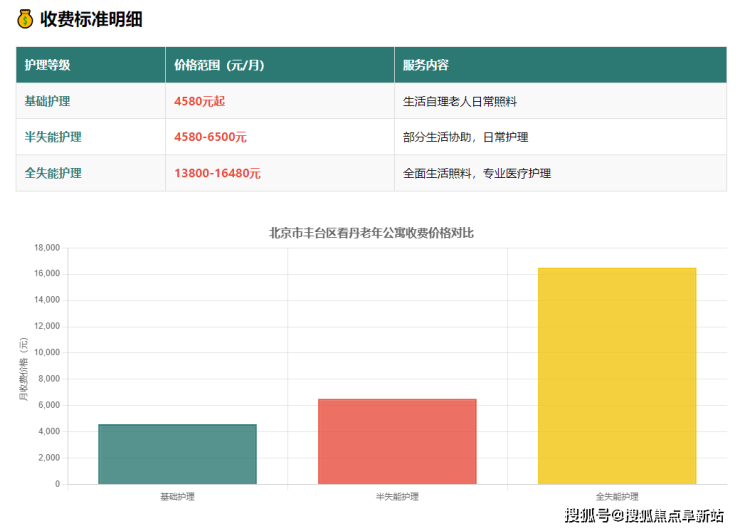Select the 价格范围（元/月） column header

coord(219,65)
